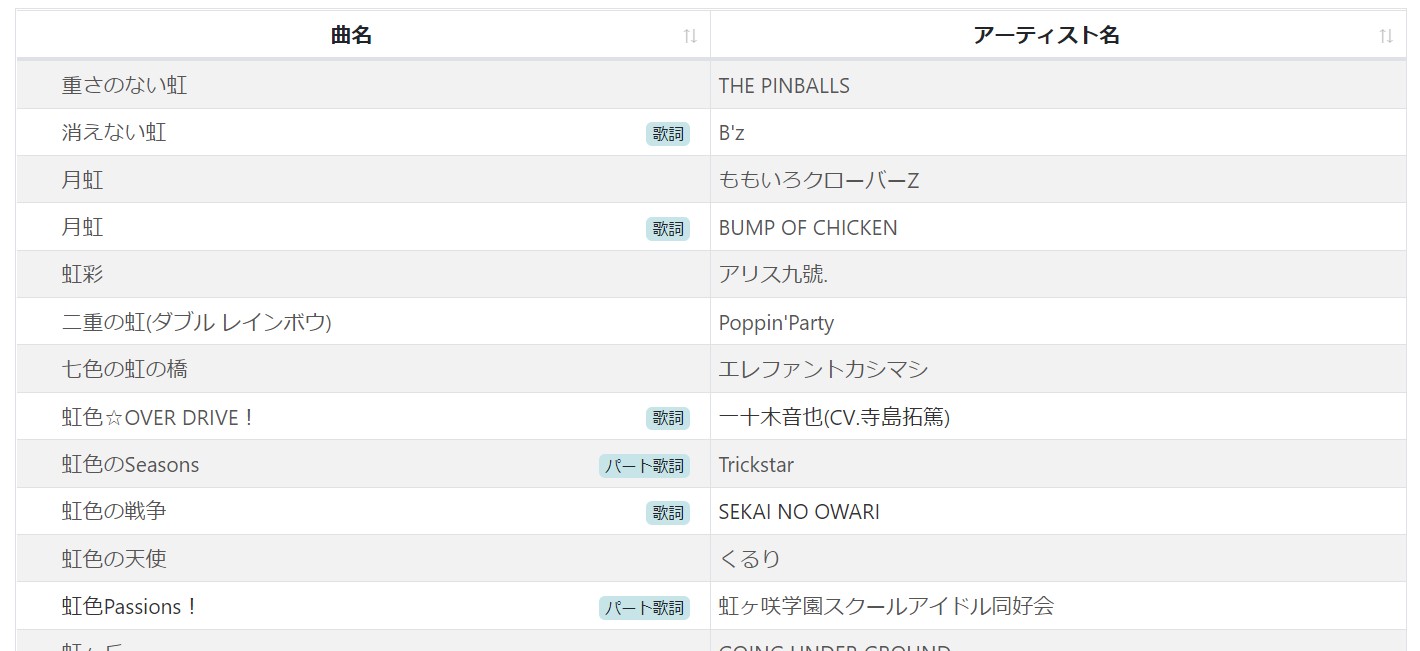Click 虹色の天使 song row
Viewport: 1420px width, 651px height.
(x=114, y=559)
